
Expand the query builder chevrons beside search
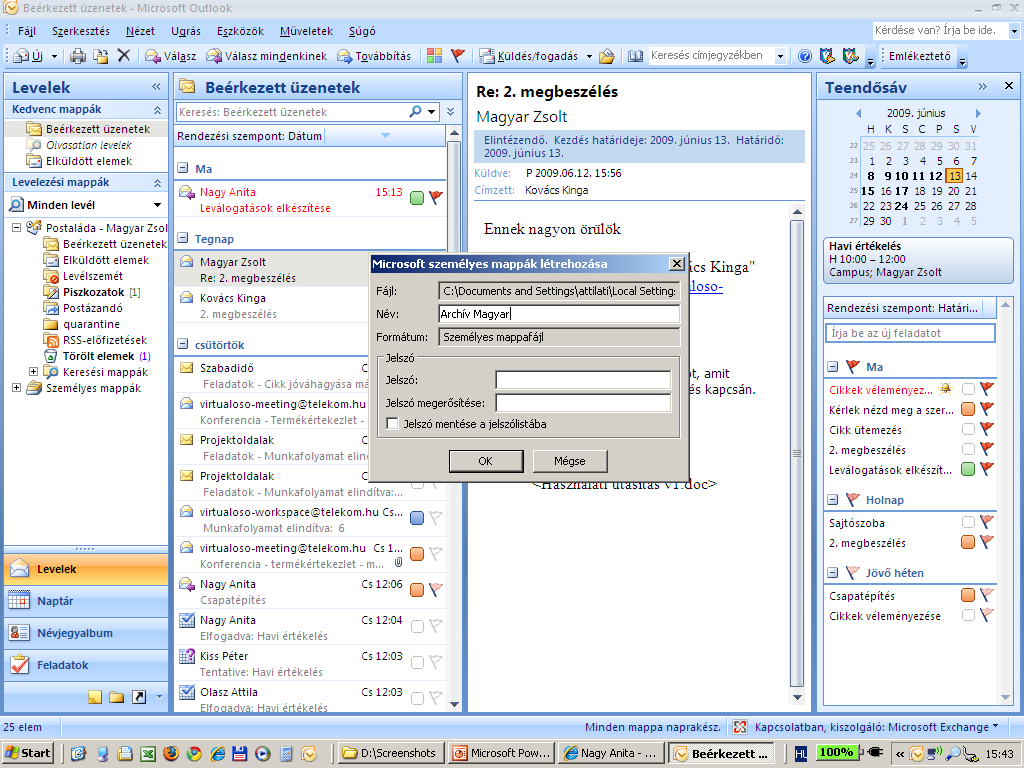[451, 112]
